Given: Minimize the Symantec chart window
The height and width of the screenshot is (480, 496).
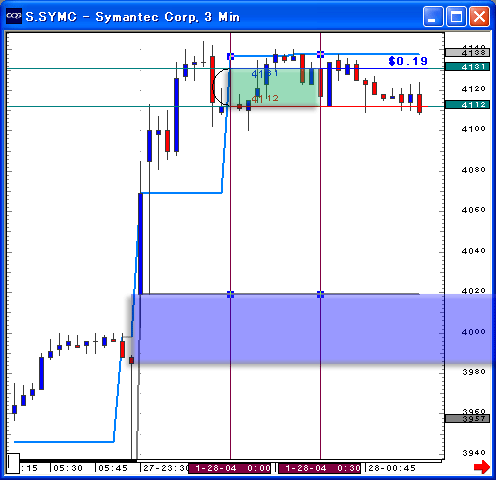Looking at the screenshot, I should 433,16.
